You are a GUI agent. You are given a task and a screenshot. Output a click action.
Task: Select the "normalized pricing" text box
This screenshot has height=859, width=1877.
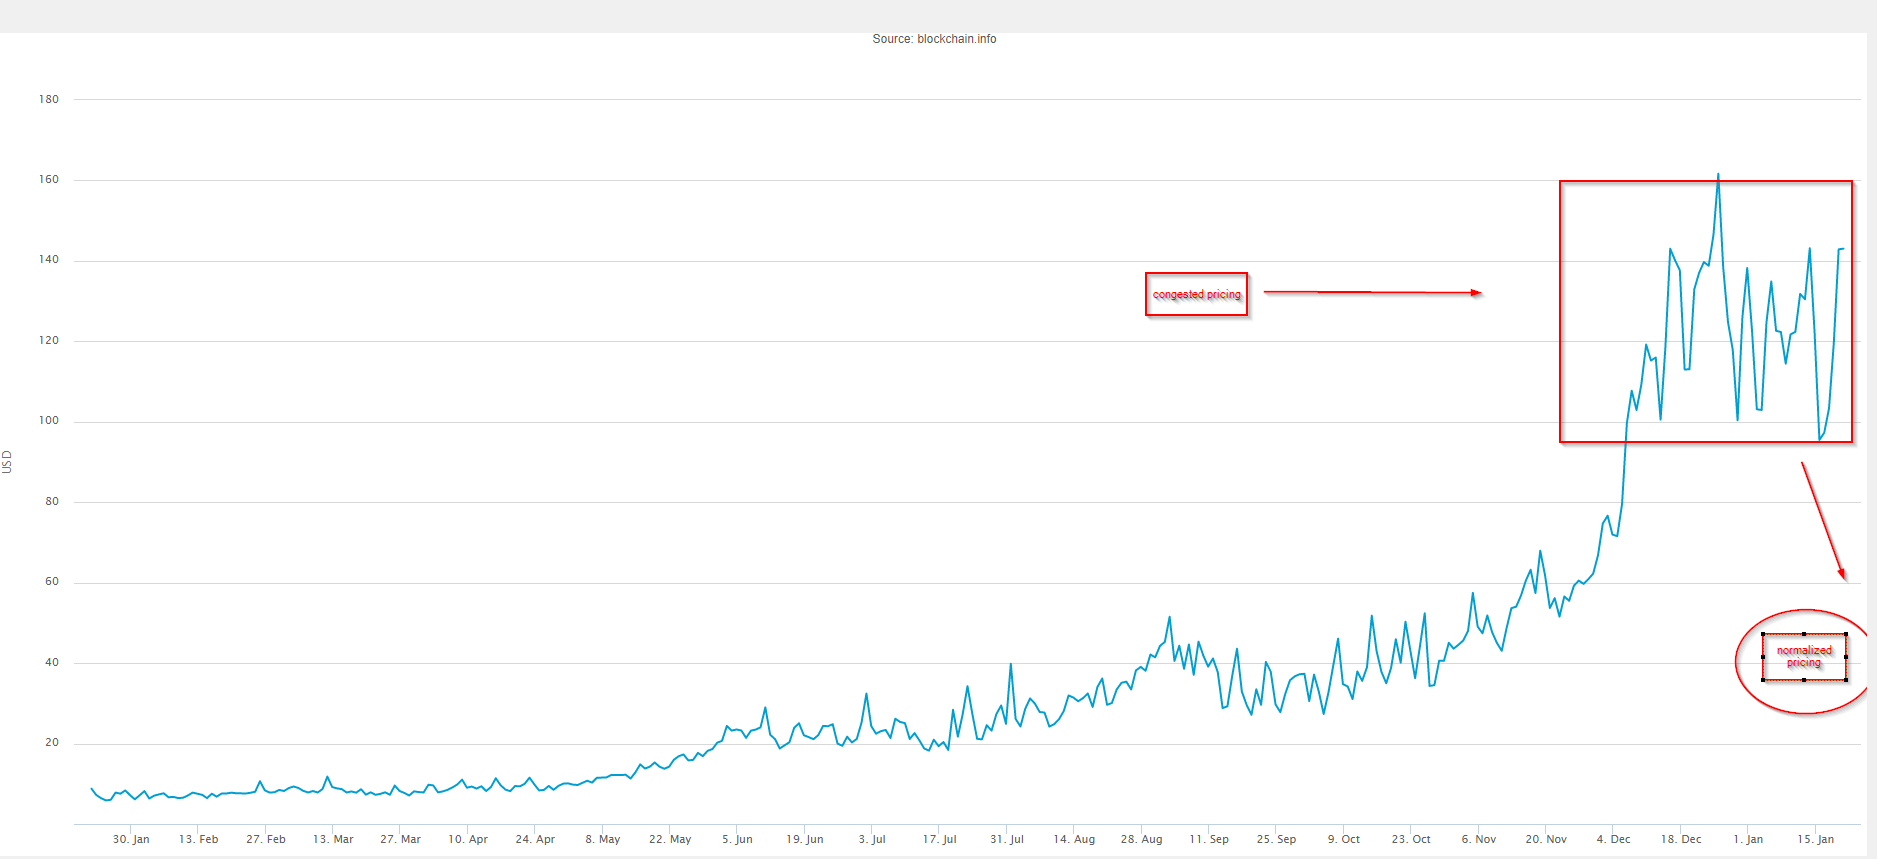pyautogui.click(x=1804, y=657)
